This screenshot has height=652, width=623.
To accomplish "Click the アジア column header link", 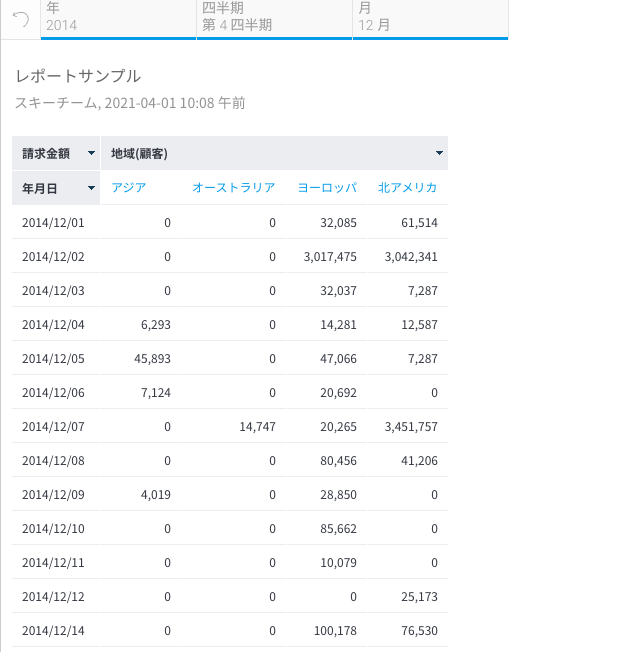I will pos(129,188).
